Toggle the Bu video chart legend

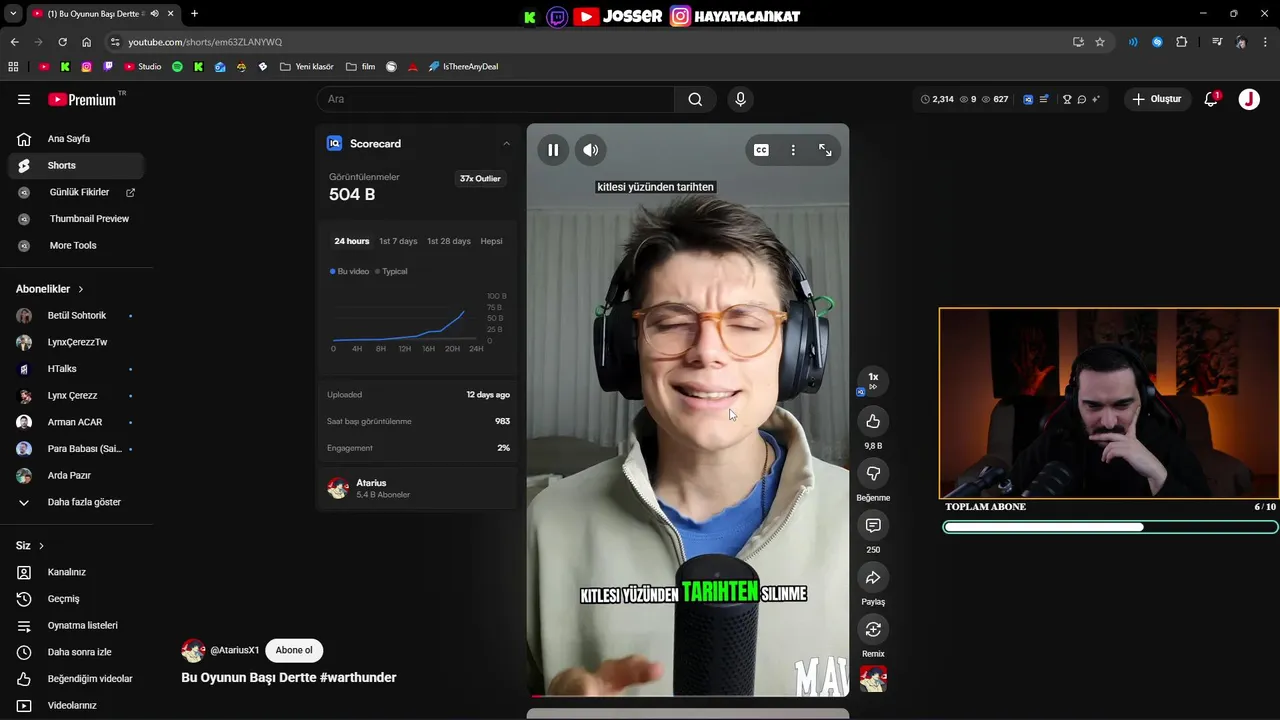tap(349, 271)
